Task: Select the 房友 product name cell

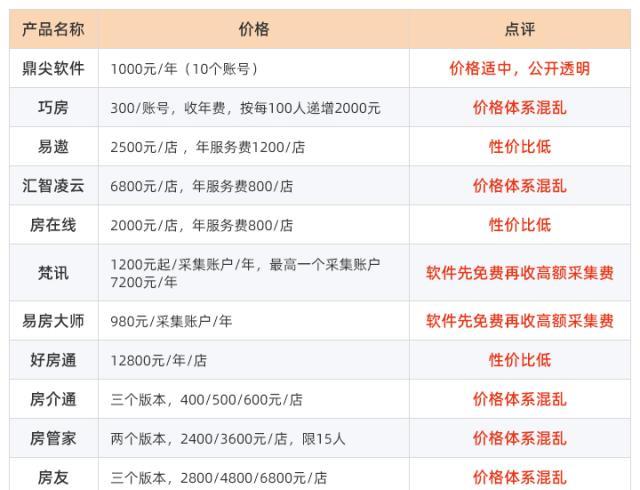Action: click(x=53, y=474)
